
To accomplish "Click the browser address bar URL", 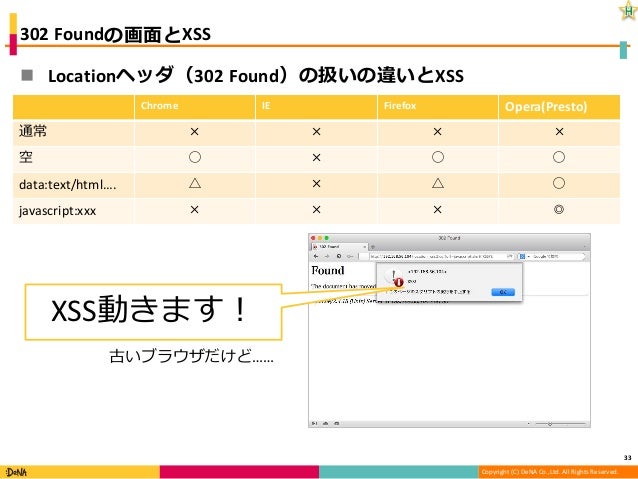I will tap(437, 256).
